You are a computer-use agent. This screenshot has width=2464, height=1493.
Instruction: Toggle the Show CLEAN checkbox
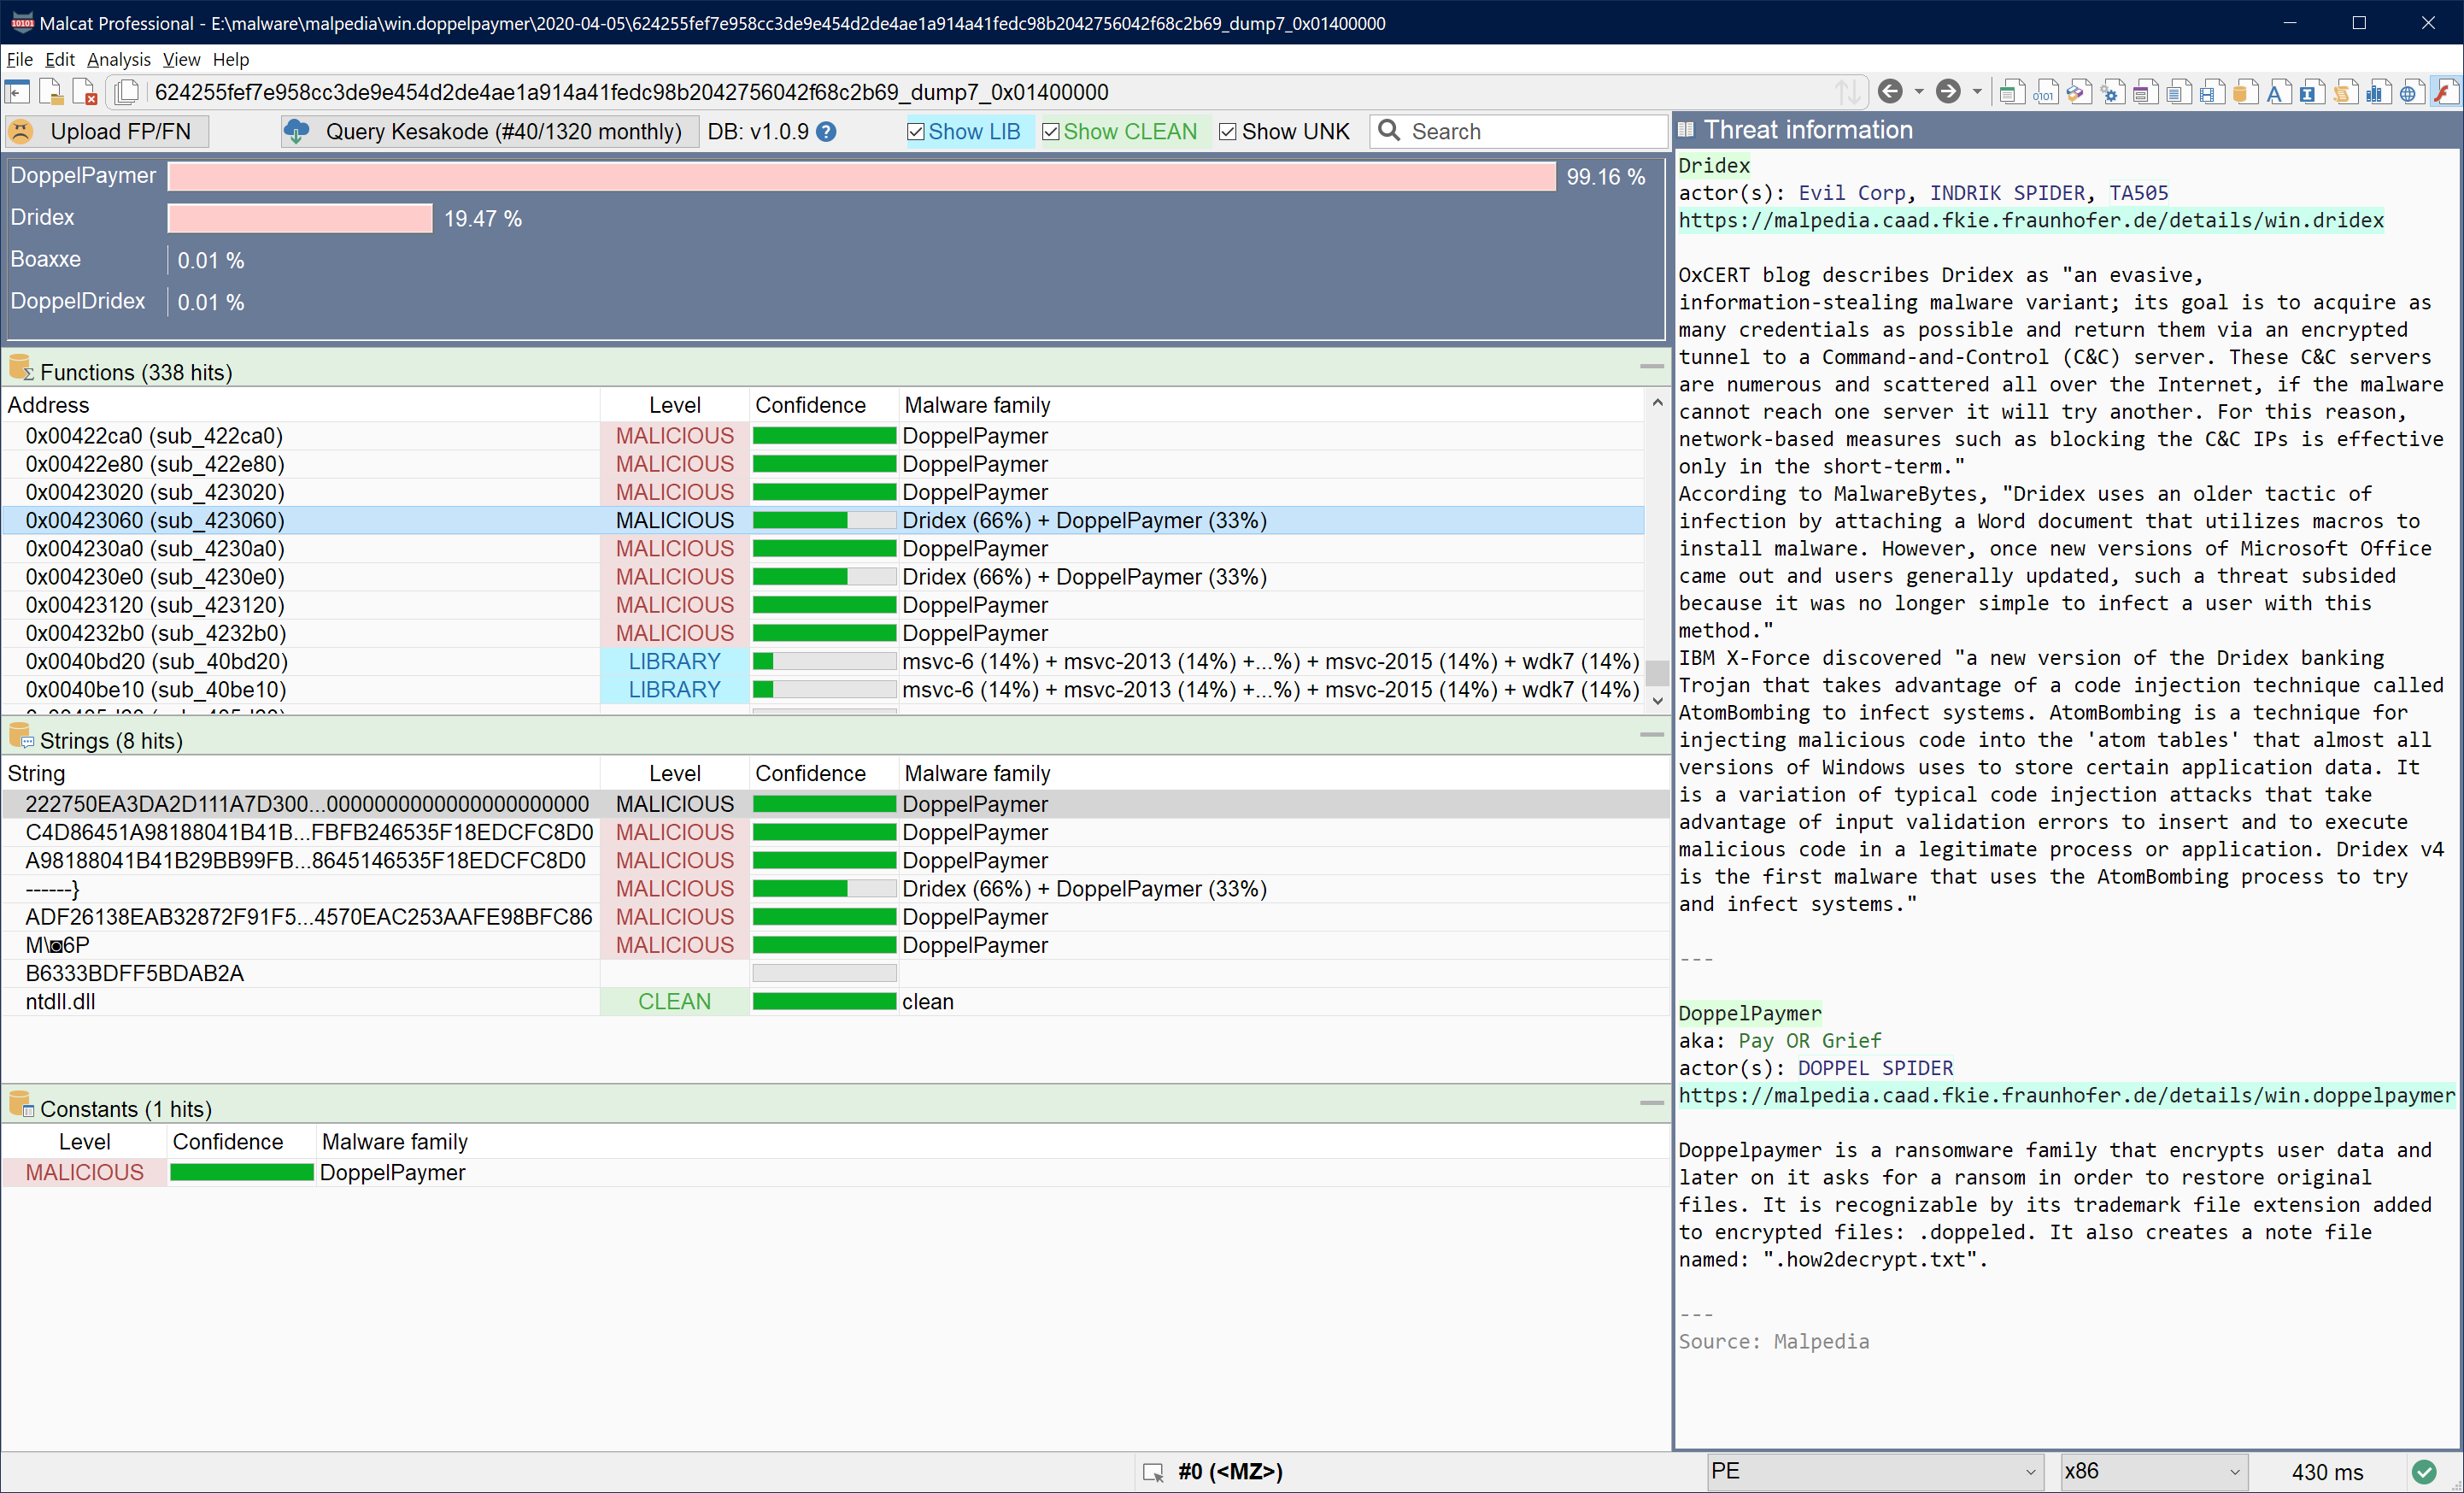[x=1050, y=131]
